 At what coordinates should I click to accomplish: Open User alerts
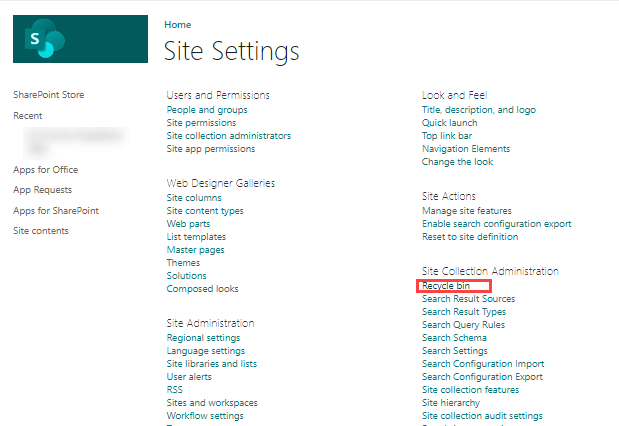click(x=189, y=377)
